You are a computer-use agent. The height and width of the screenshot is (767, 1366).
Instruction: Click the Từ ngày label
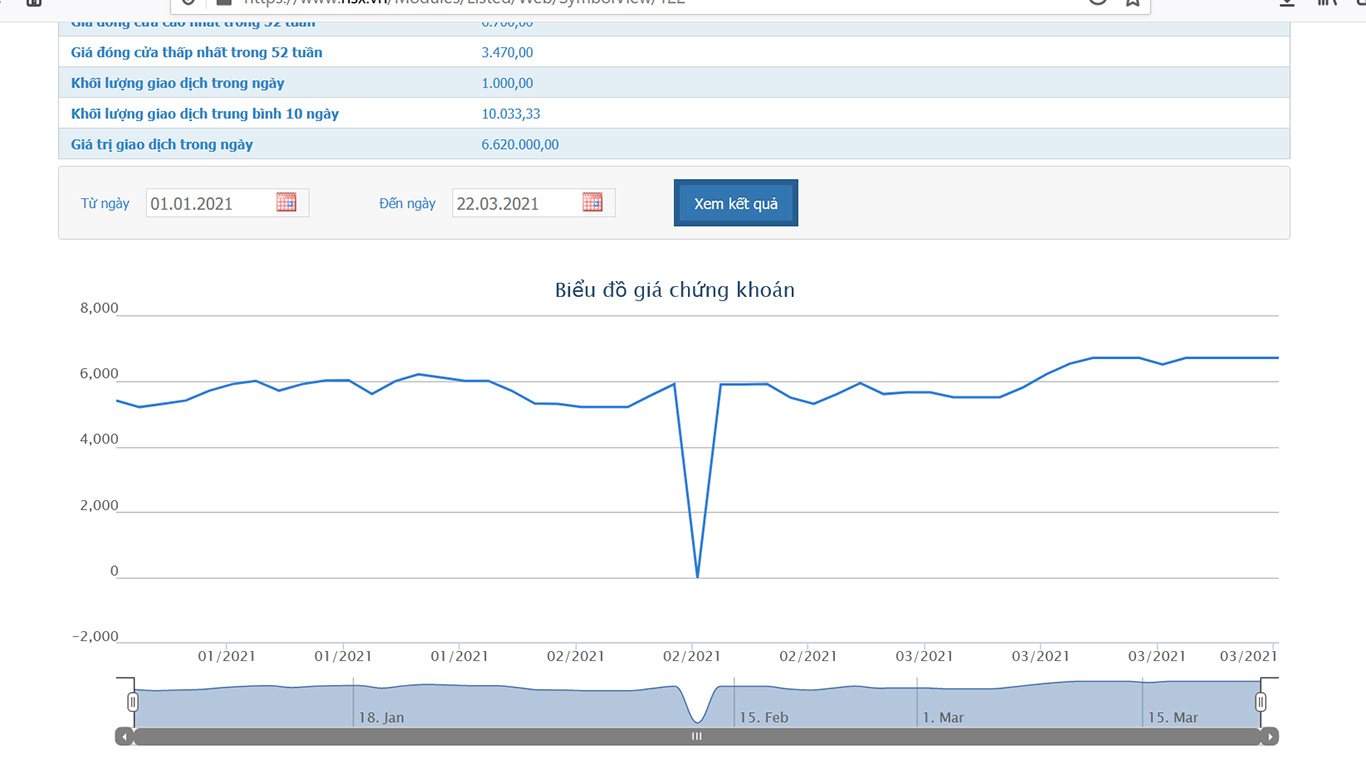click(x=105, y=203)
